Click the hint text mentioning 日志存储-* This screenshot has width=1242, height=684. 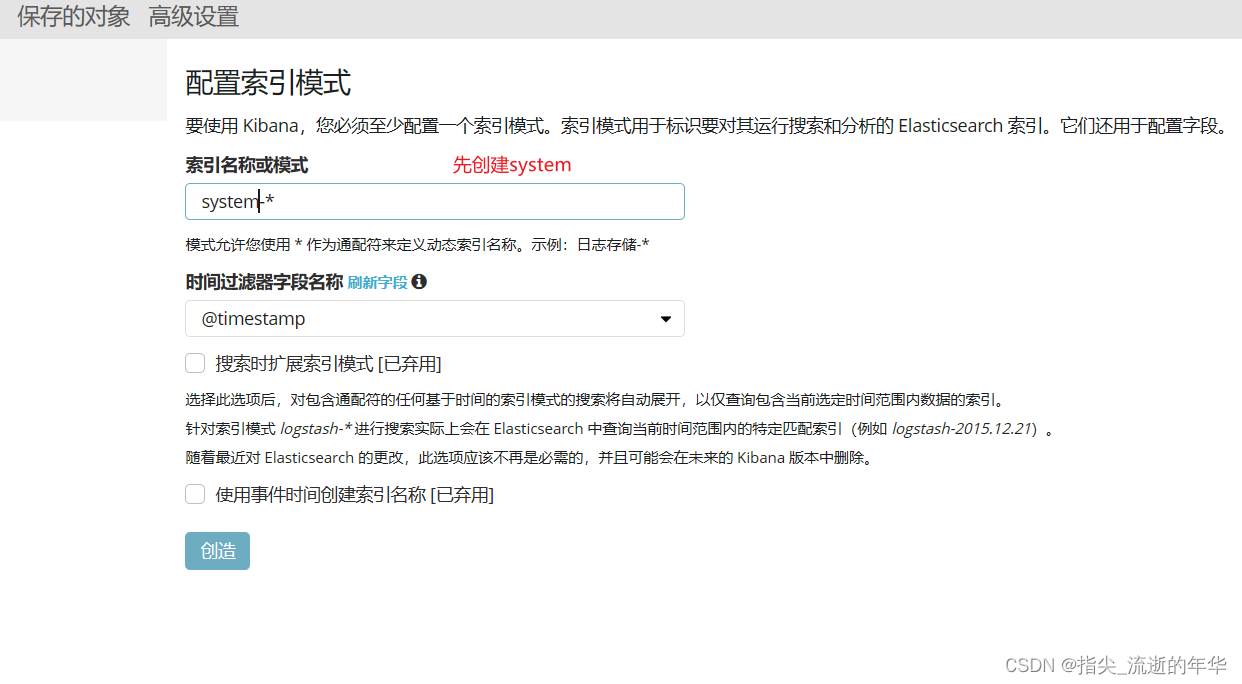click(x=418, y=245)
